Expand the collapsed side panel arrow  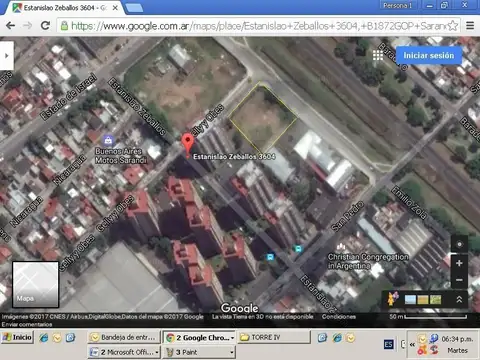[7, 56]
